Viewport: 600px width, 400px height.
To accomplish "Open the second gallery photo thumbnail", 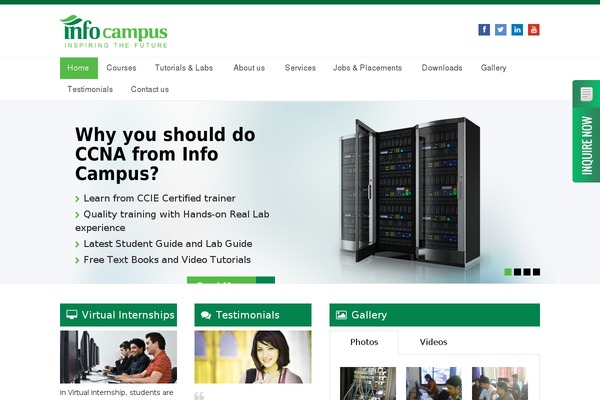I will (434, 383).
